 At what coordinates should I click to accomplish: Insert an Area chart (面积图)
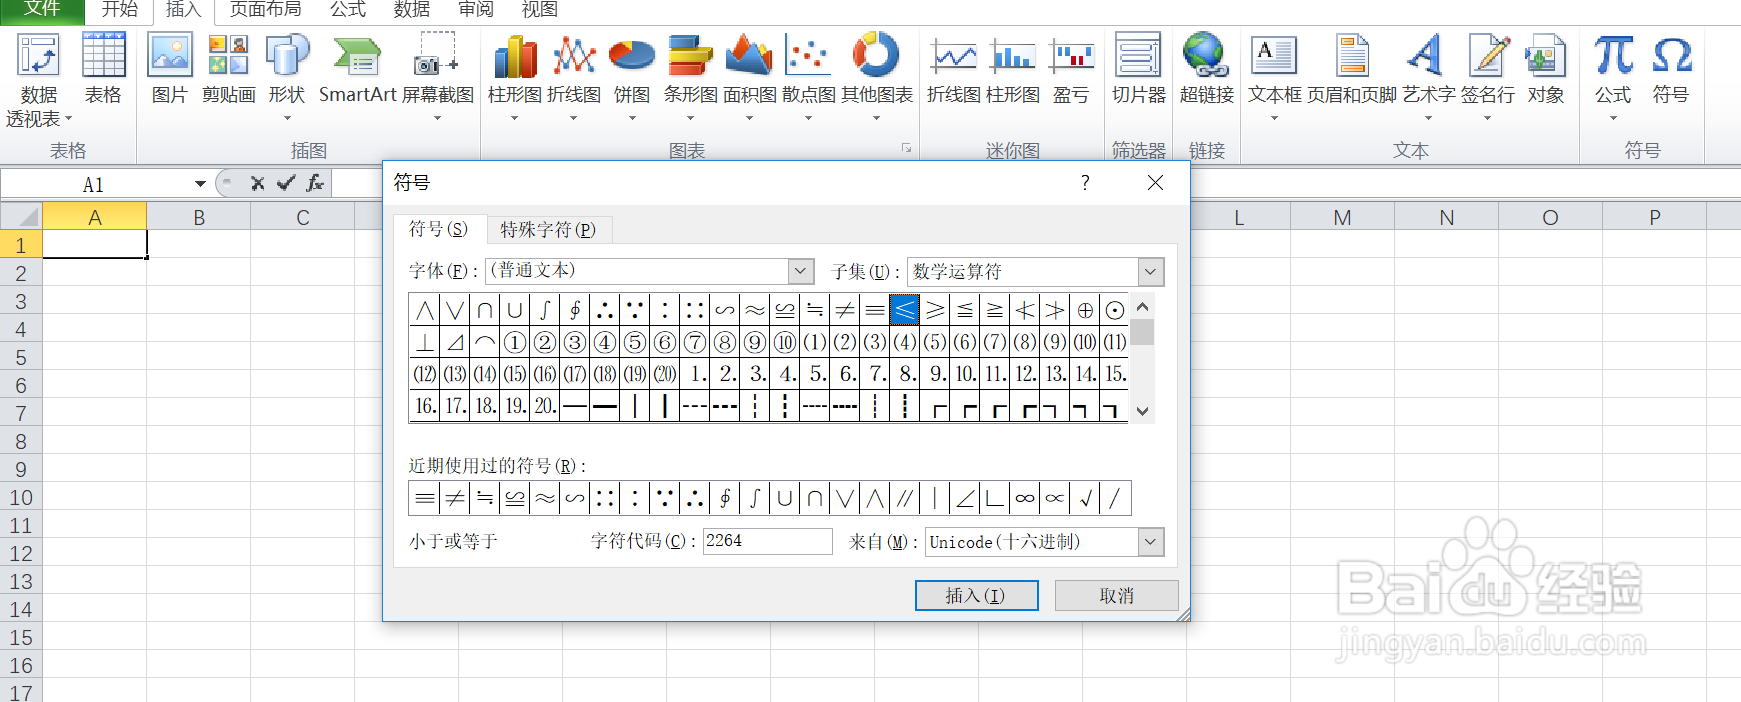pos(749,78)
